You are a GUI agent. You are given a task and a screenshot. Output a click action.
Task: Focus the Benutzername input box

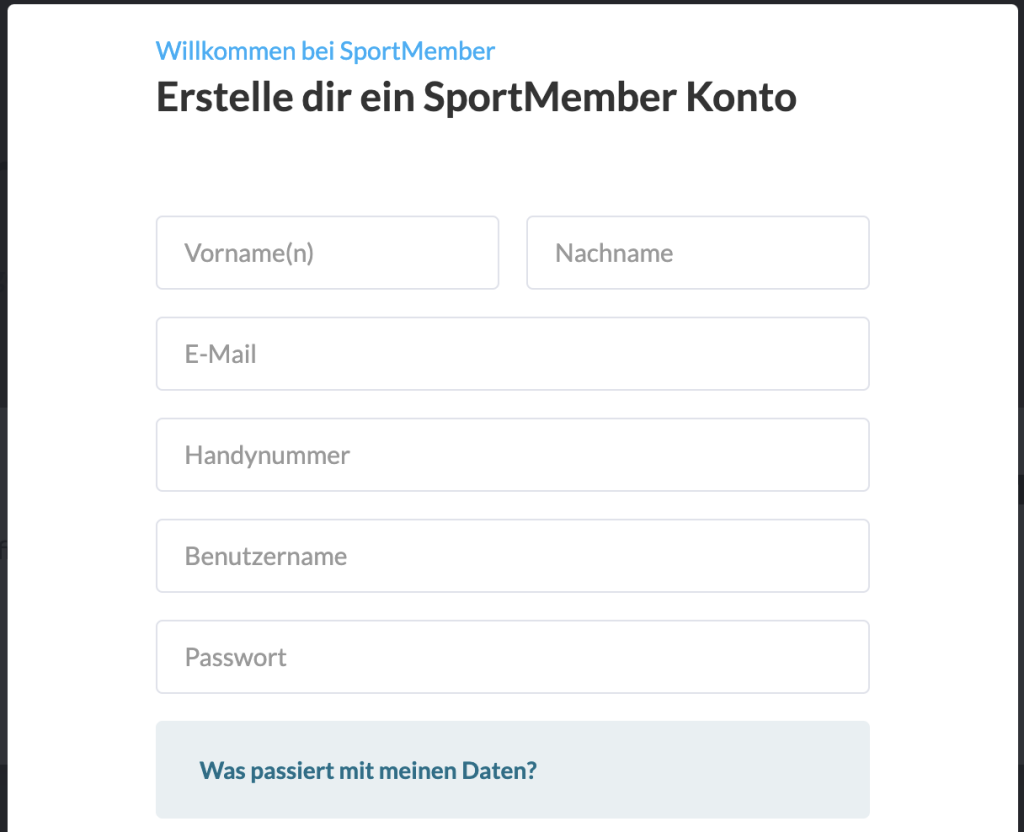[x=512, y=556]
